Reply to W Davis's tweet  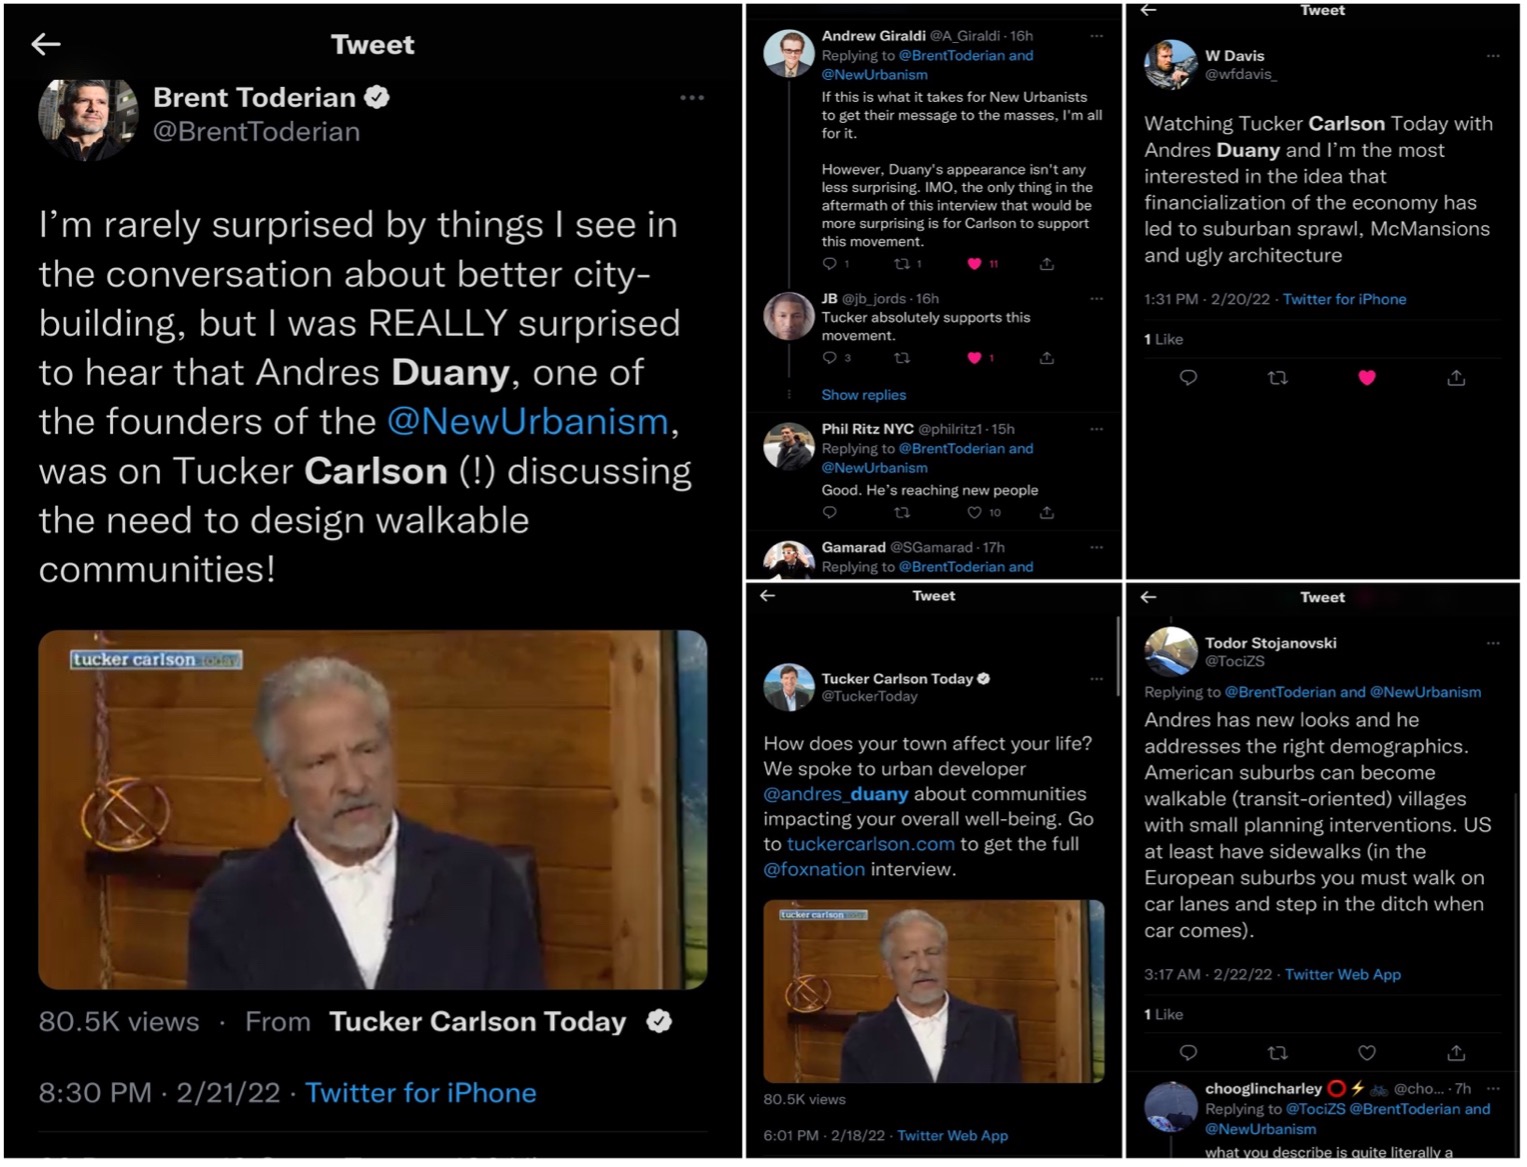point(1188,378)
